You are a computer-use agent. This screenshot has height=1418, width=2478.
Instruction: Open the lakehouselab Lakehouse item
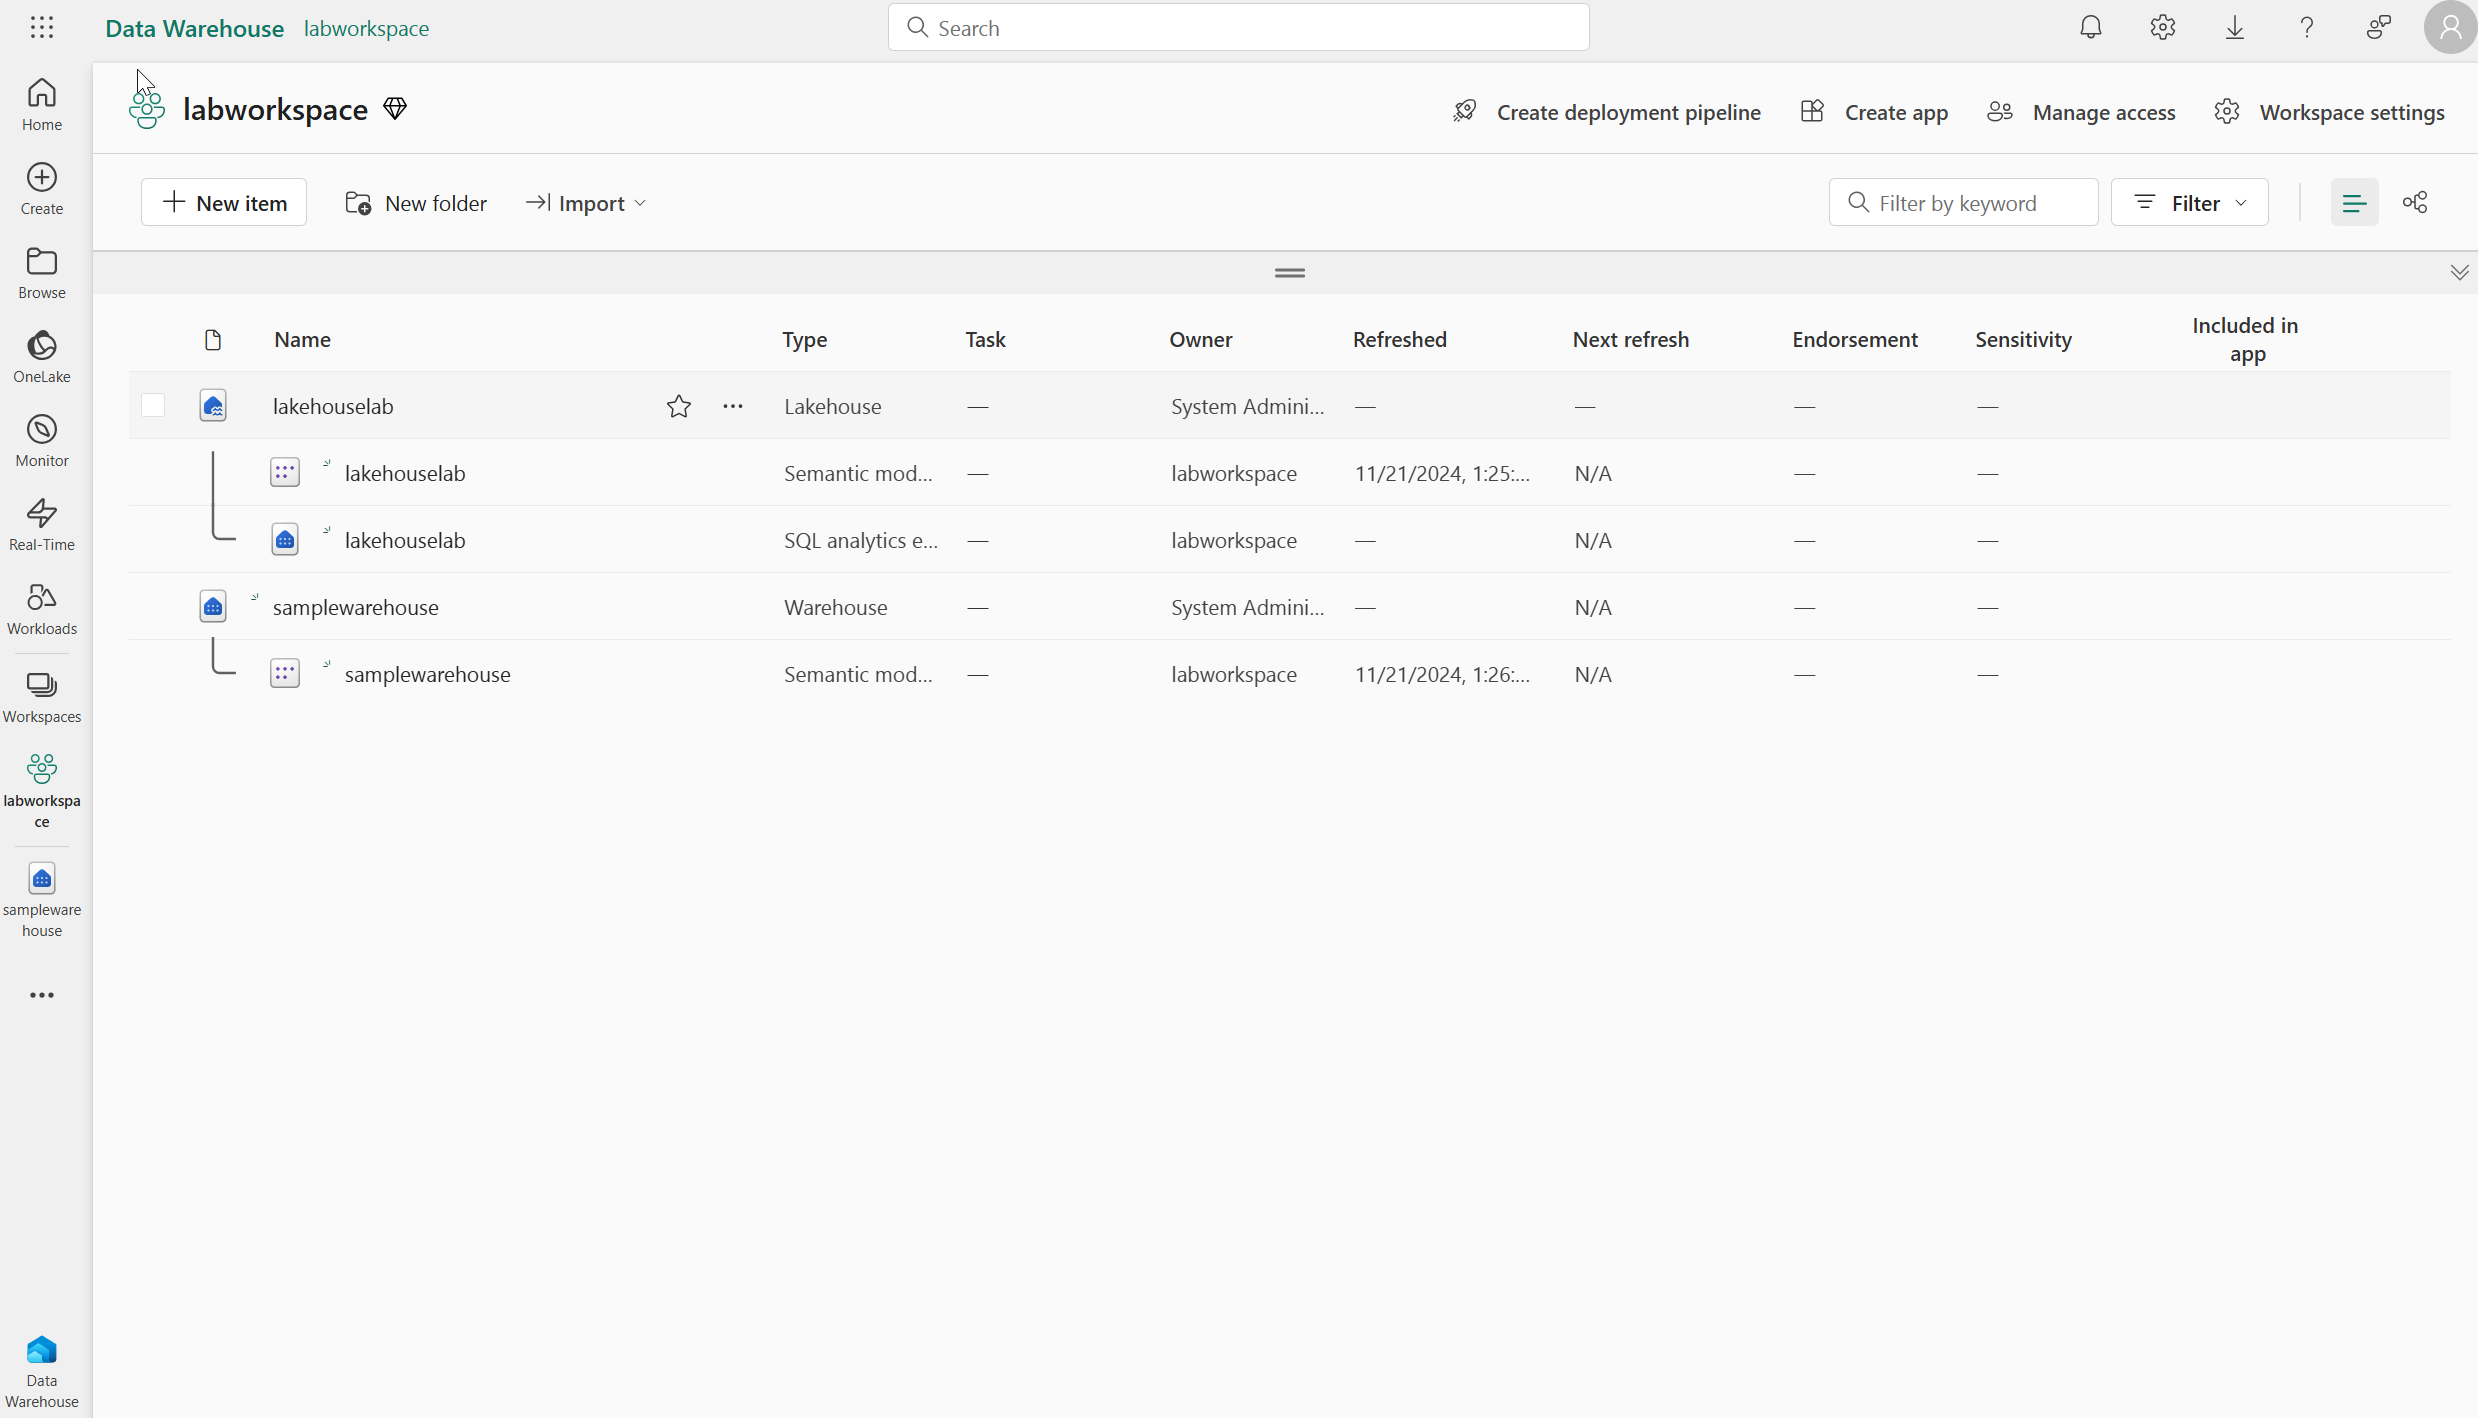333,406
